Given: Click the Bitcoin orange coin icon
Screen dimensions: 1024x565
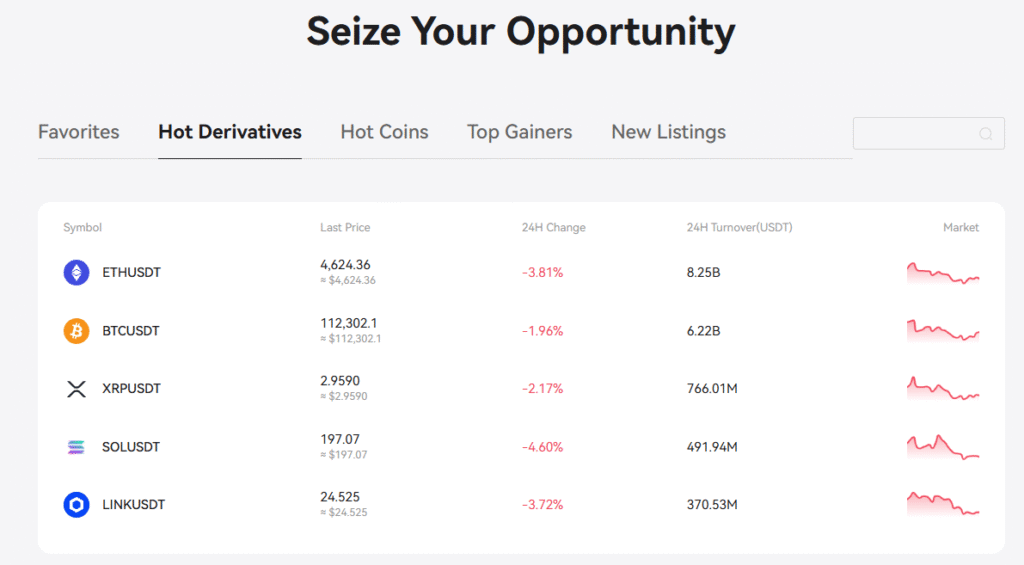Looking at the screenshot, I should point(76,331).
